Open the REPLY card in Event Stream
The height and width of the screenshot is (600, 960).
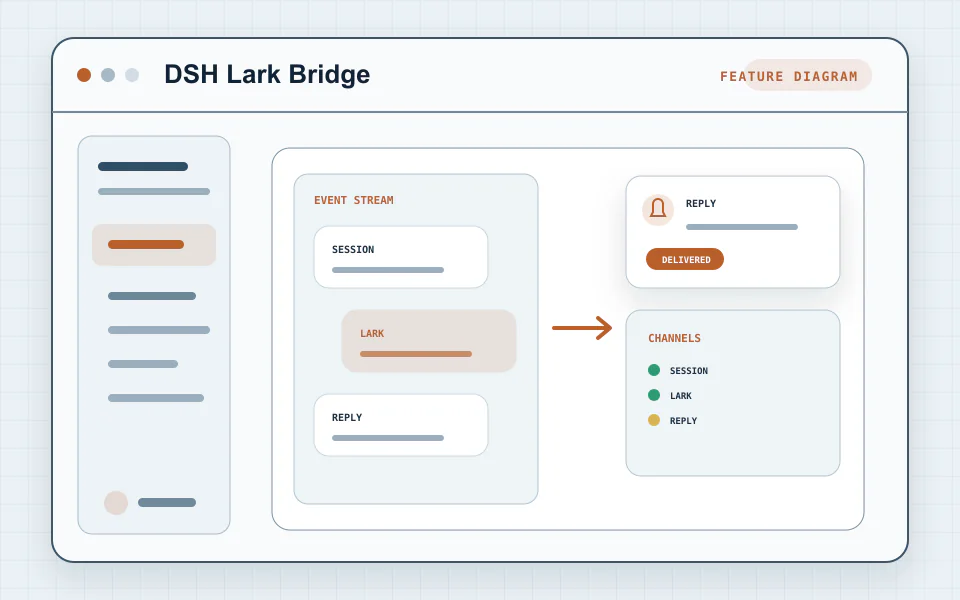401,425
